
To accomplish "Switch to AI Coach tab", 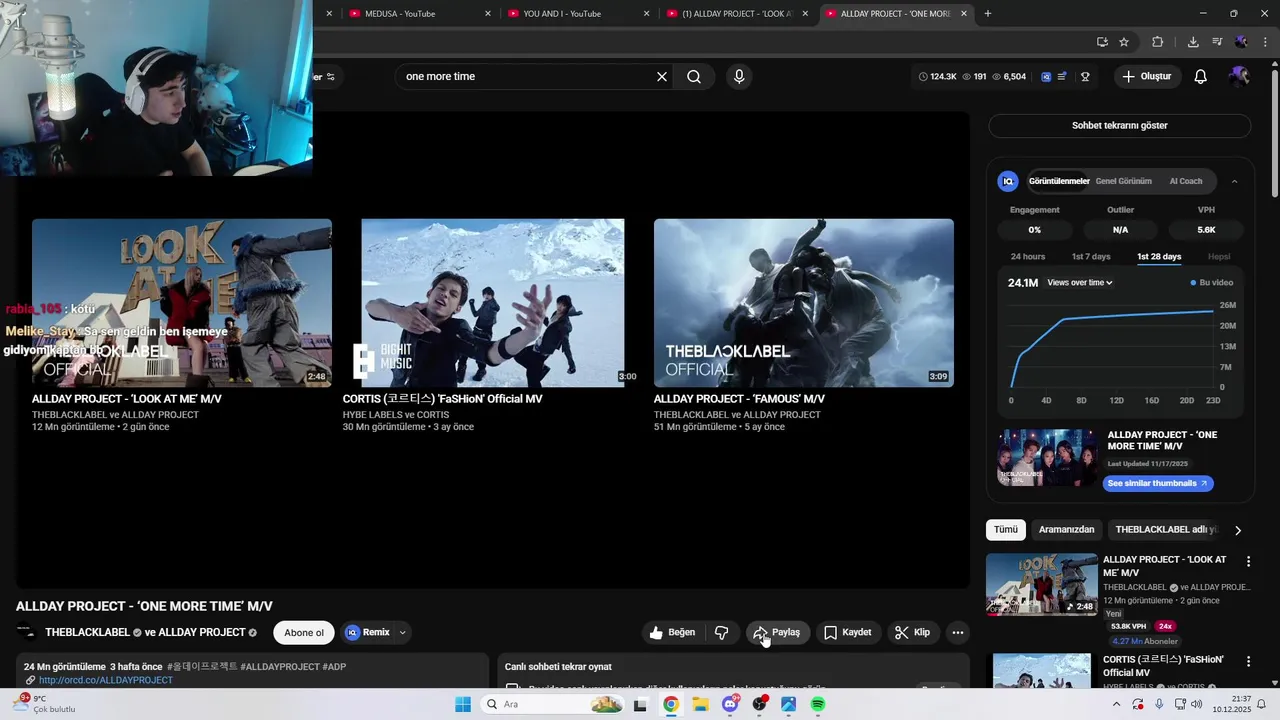I will coord(1186,181).
